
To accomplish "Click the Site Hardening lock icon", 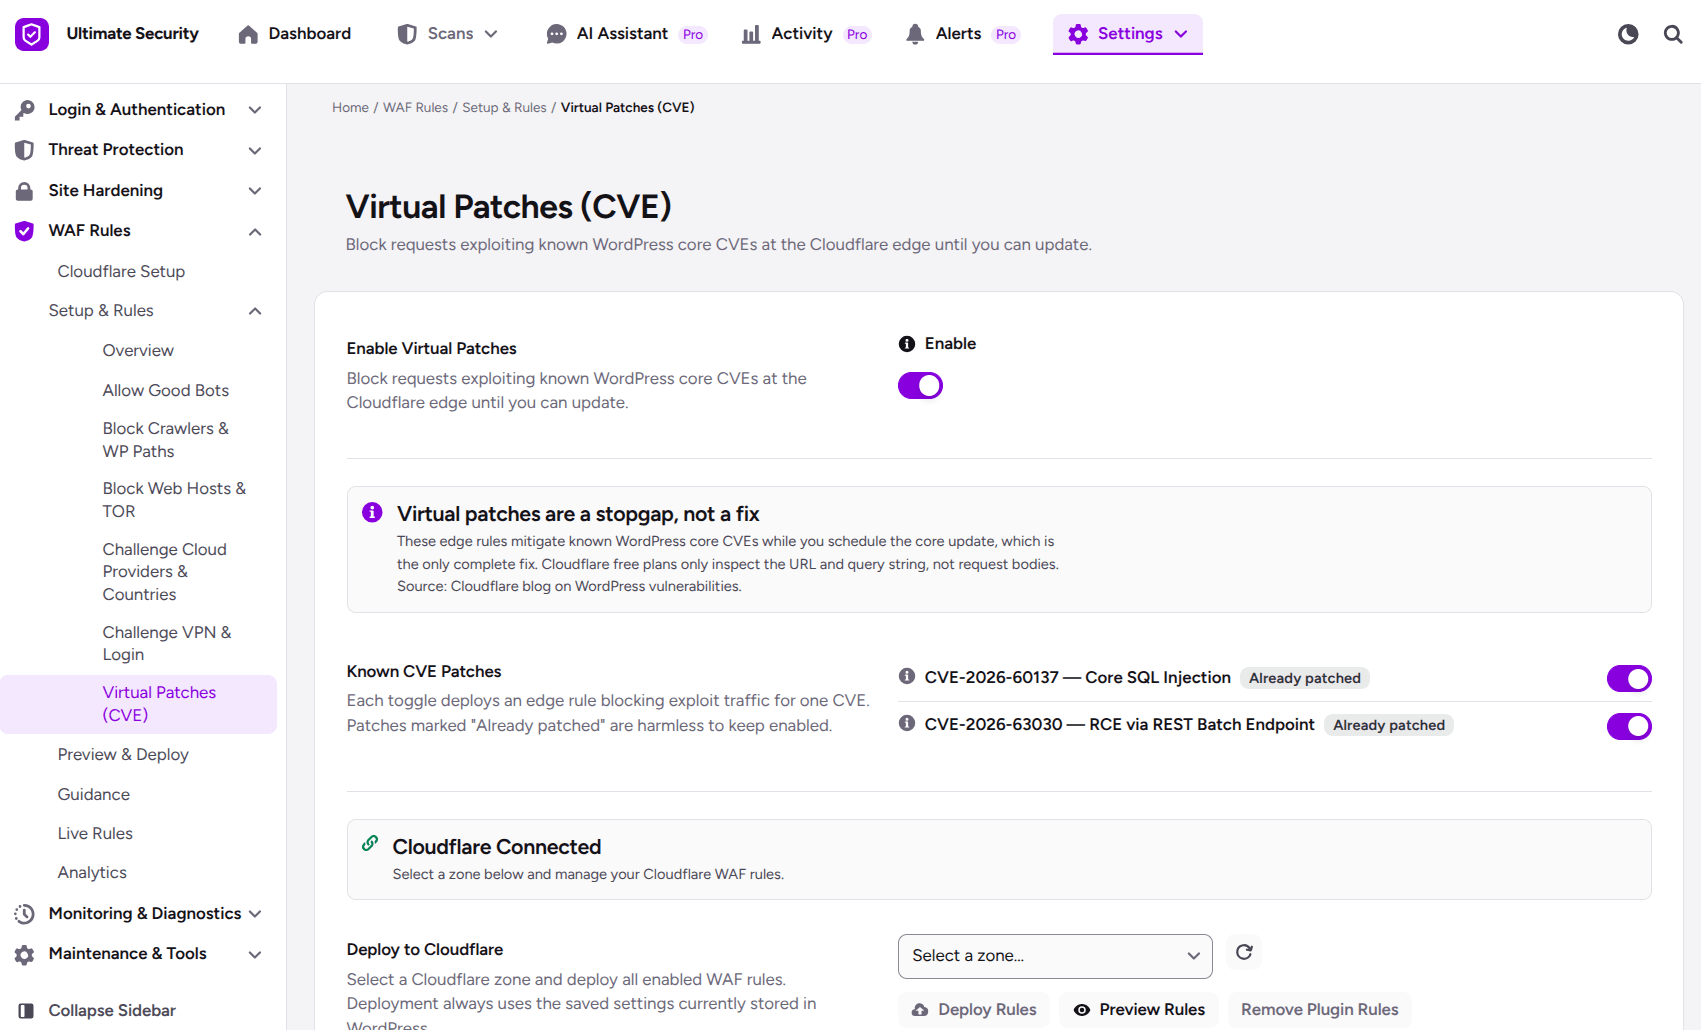I will coord(25,191).
